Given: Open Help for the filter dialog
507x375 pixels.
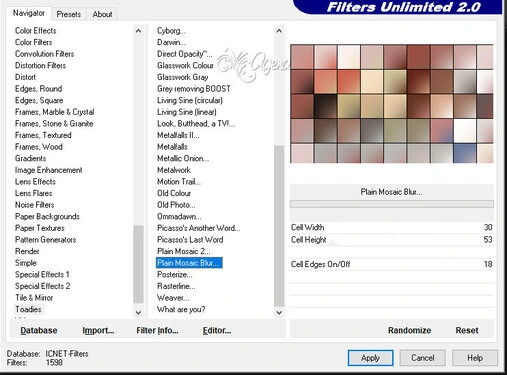Looking at the screenshot, I should [475, 358].
